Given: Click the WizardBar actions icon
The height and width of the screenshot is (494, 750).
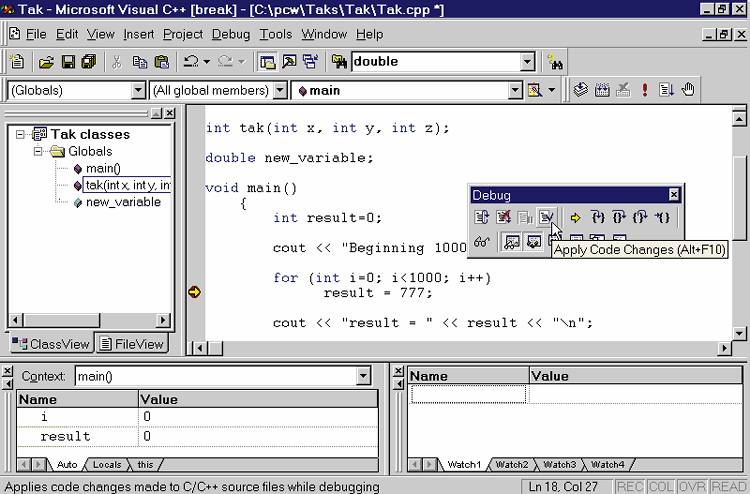Looking at the screenshot, I should point(534,90).
